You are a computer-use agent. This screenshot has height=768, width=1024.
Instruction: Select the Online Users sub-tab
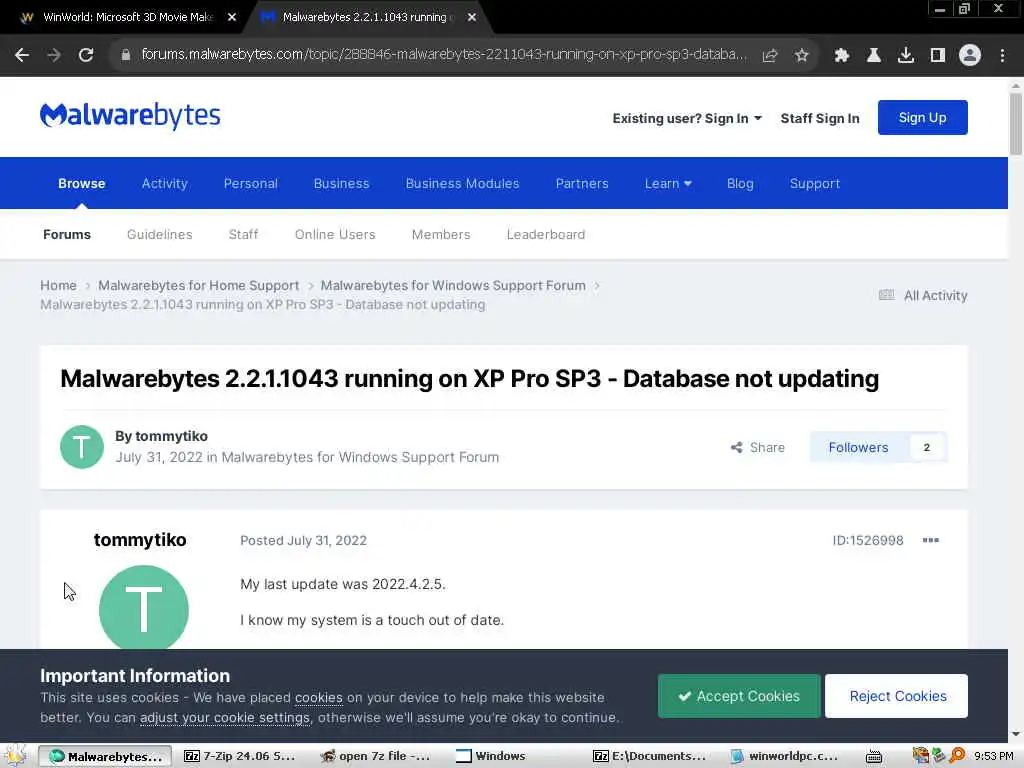(x=335, y=234)
